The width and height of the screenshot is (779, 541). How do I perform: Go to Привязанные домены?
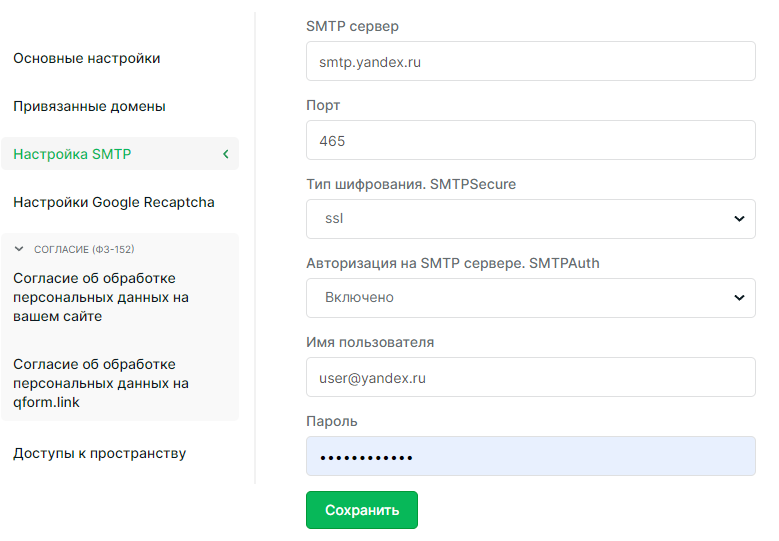tap(89, 106)
